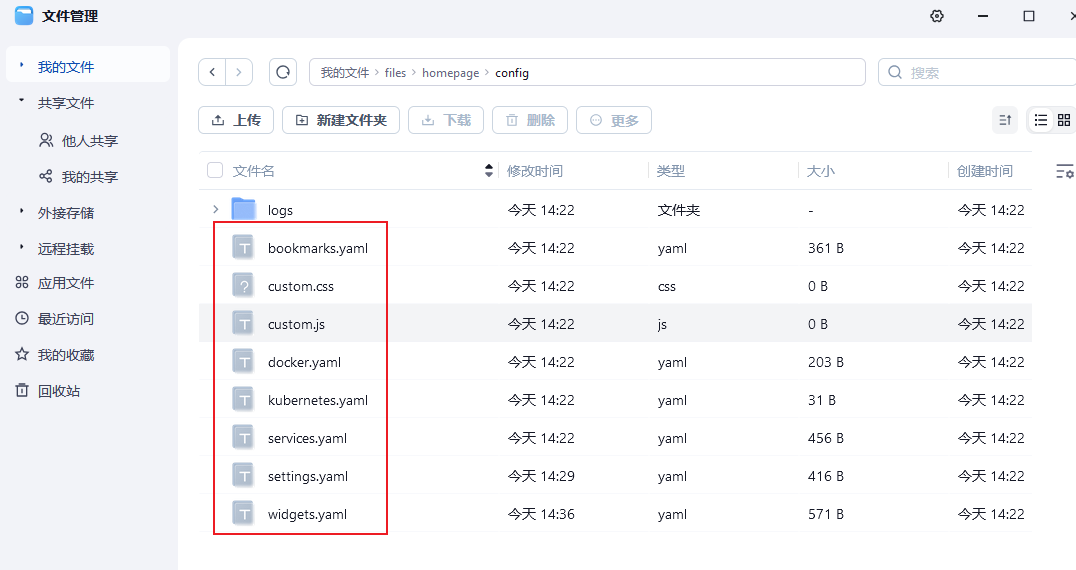Image resolution: width=1076 pixels, height=570 pixels.
Task: Open 最近访问 in the sidebar
Action: (x=65, y=319)
